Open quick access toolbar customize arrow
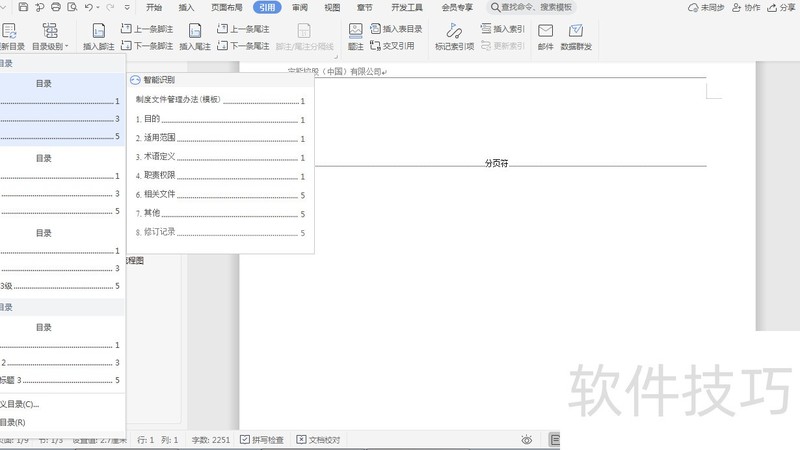This screenshot has height=450, width=800. [127, 7]
